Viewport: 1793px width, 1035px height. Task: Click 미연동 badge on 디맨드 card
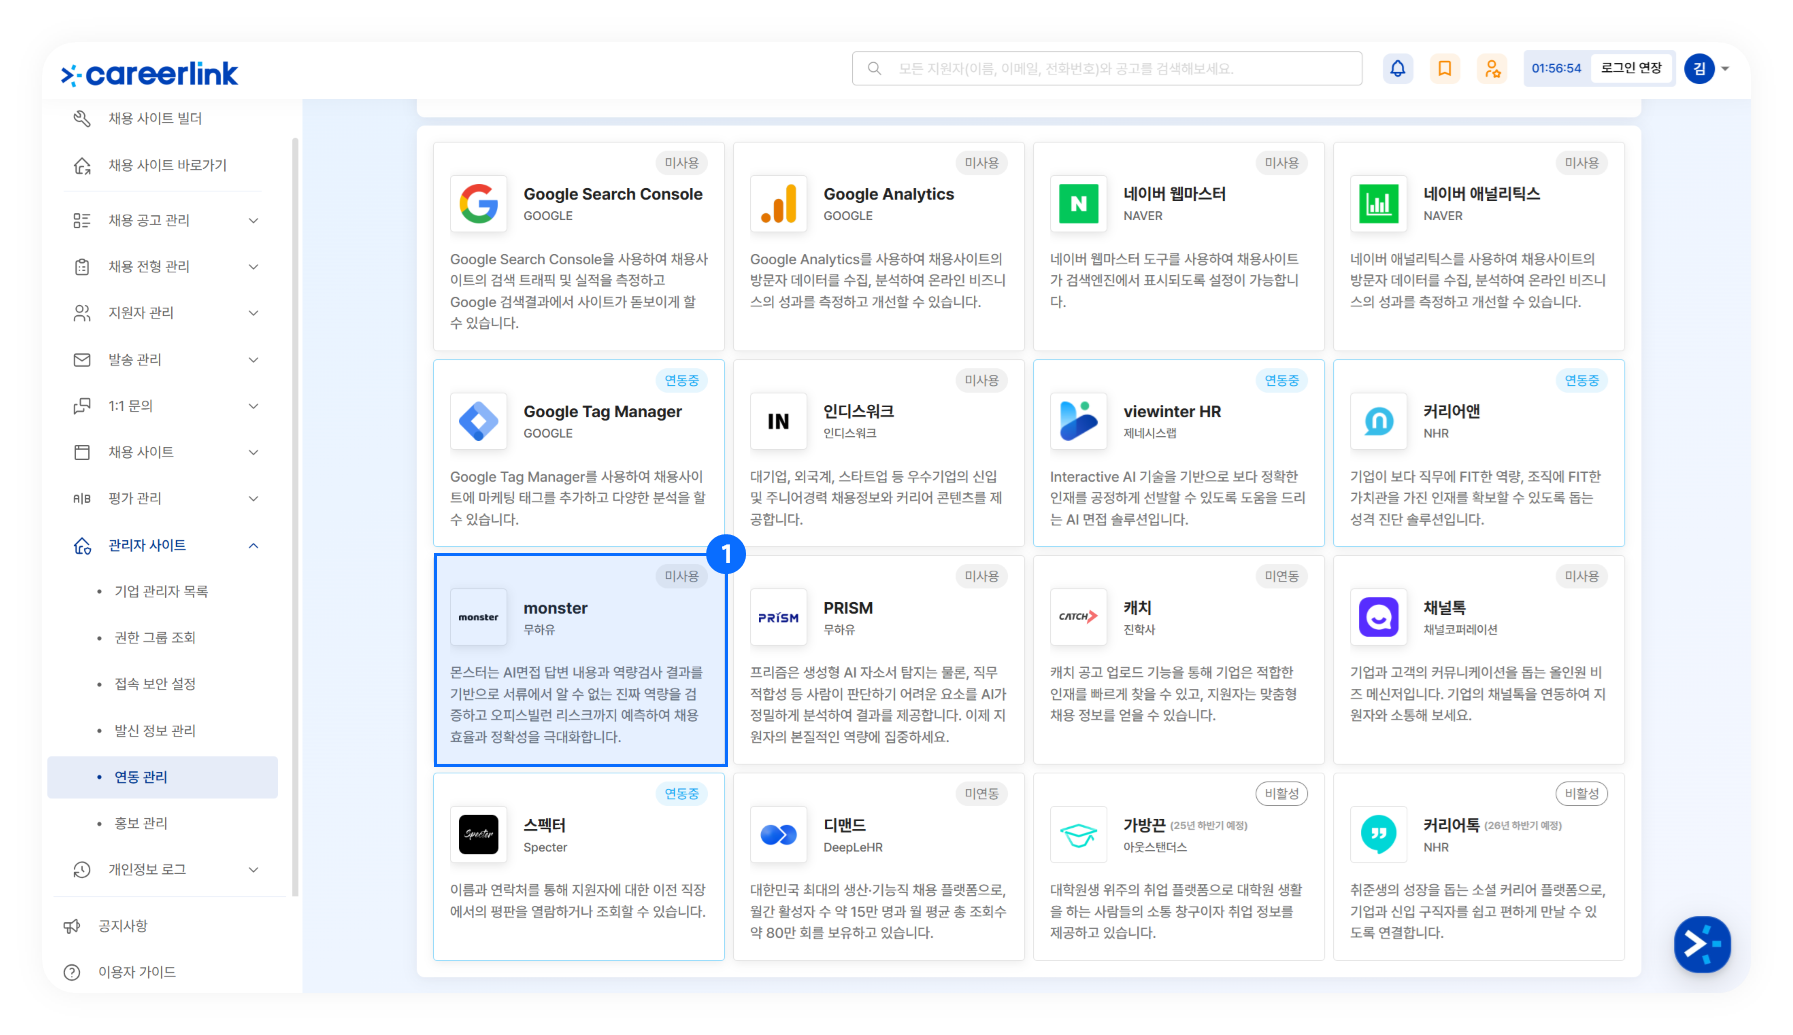tap(982, 793)
